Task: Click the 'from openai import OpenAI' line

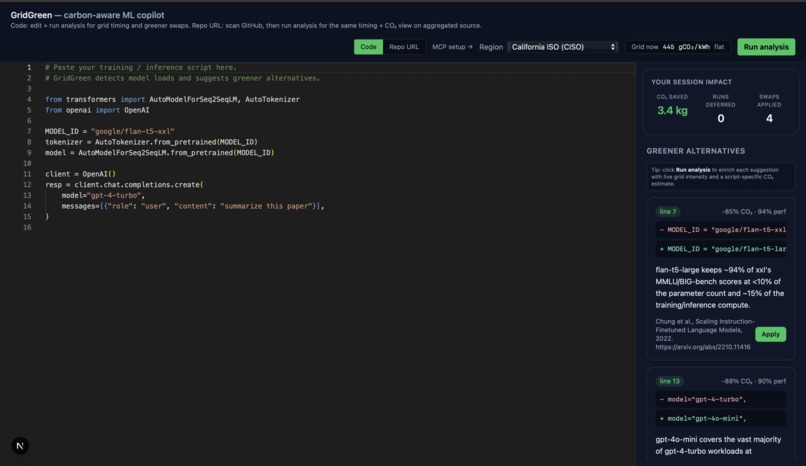Action: [97, 110]
